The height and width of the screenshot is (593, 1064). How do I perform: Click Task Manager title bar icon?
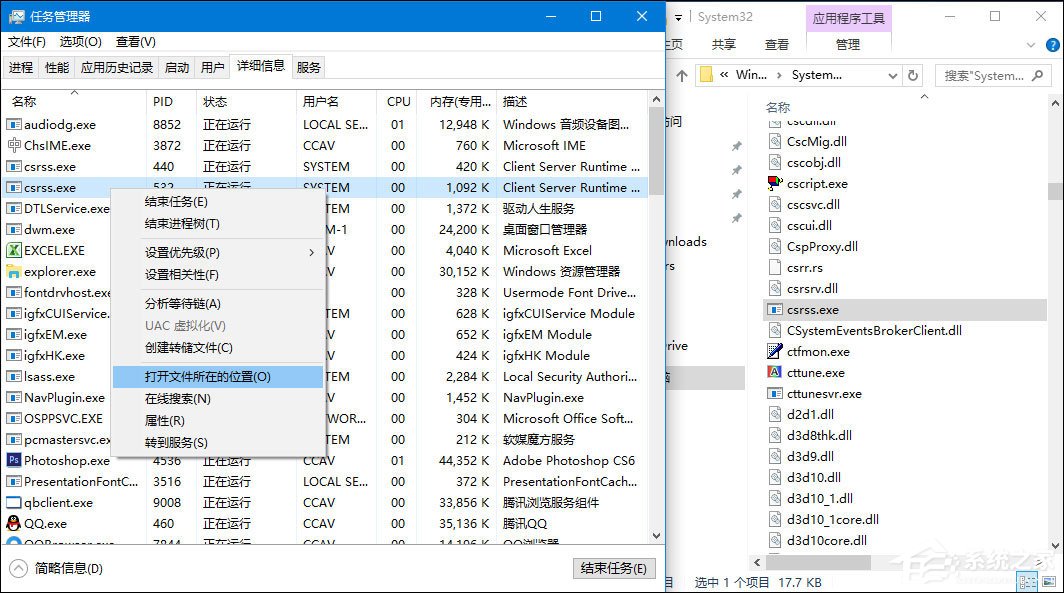[16, 16]
